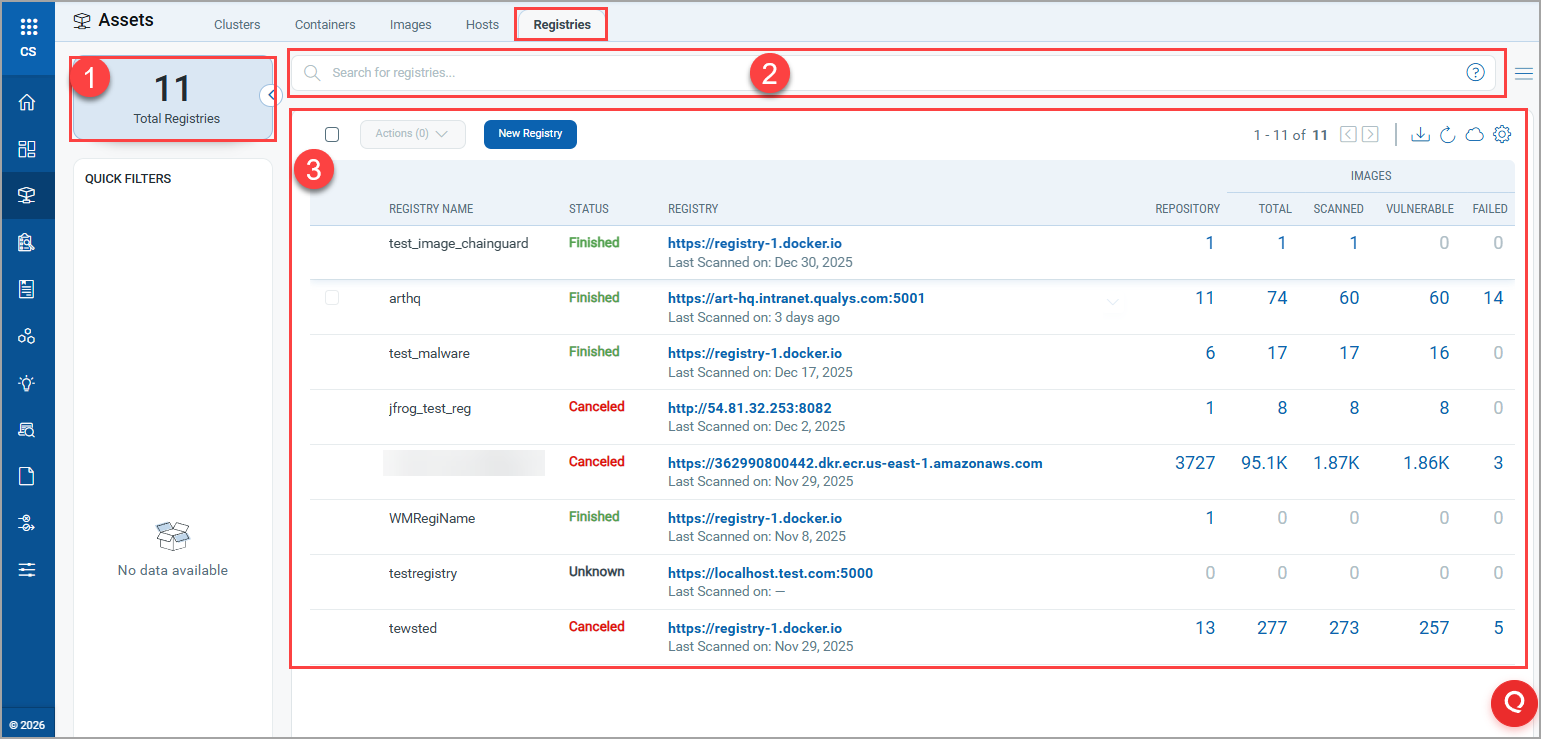Click the search help question mark icon
The height and width of the screenshot is (739, 1541).
pos(1475,72)
